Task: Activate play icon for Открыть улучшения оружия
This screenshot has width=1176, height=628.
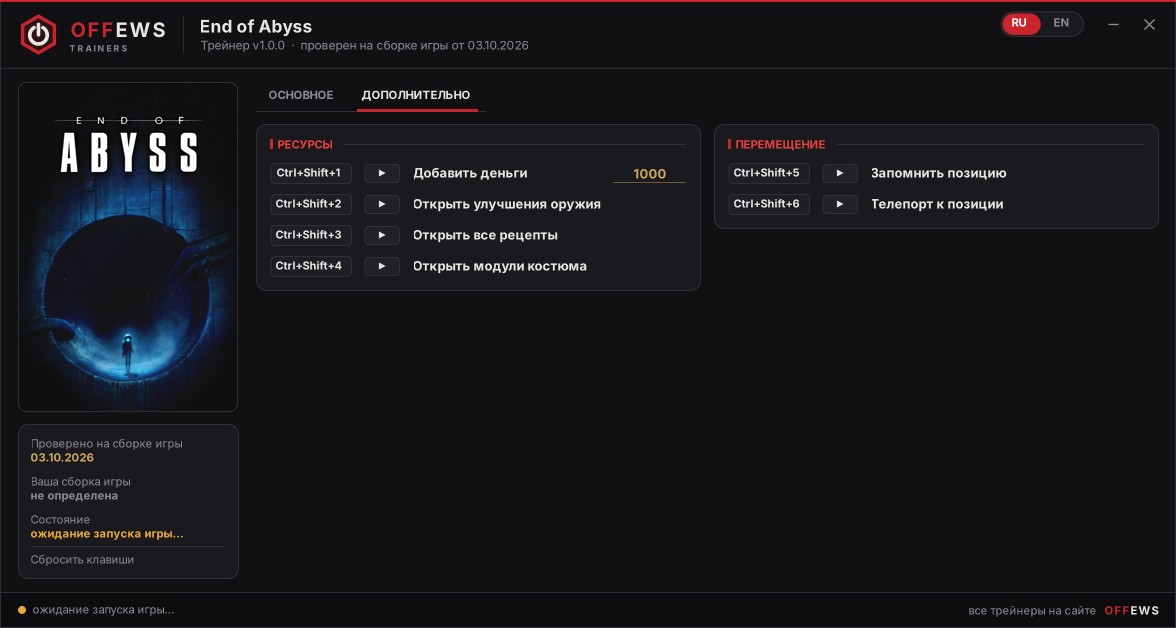Action: point(382,204)
